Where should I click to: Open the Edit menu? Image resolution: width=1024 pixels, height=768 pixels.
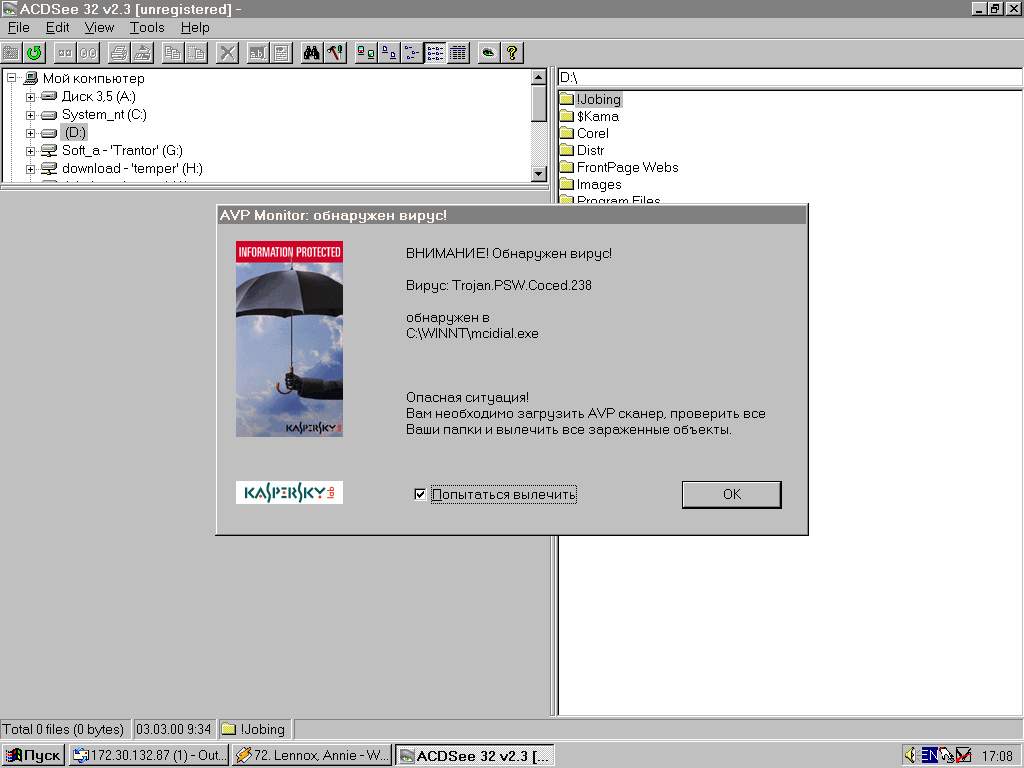click(x=57, y=27)
